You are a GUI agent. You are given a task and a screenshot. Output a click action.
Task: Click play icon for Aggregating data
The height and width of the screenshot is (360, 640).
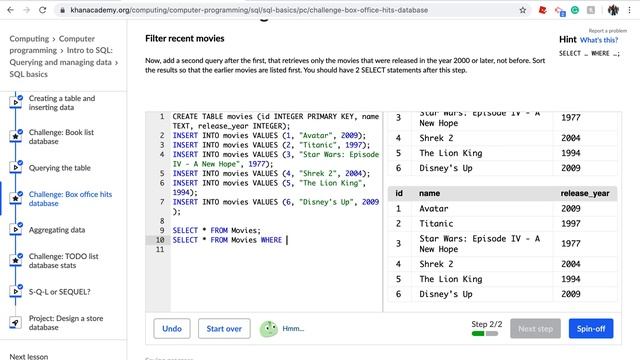click(16, 229)
